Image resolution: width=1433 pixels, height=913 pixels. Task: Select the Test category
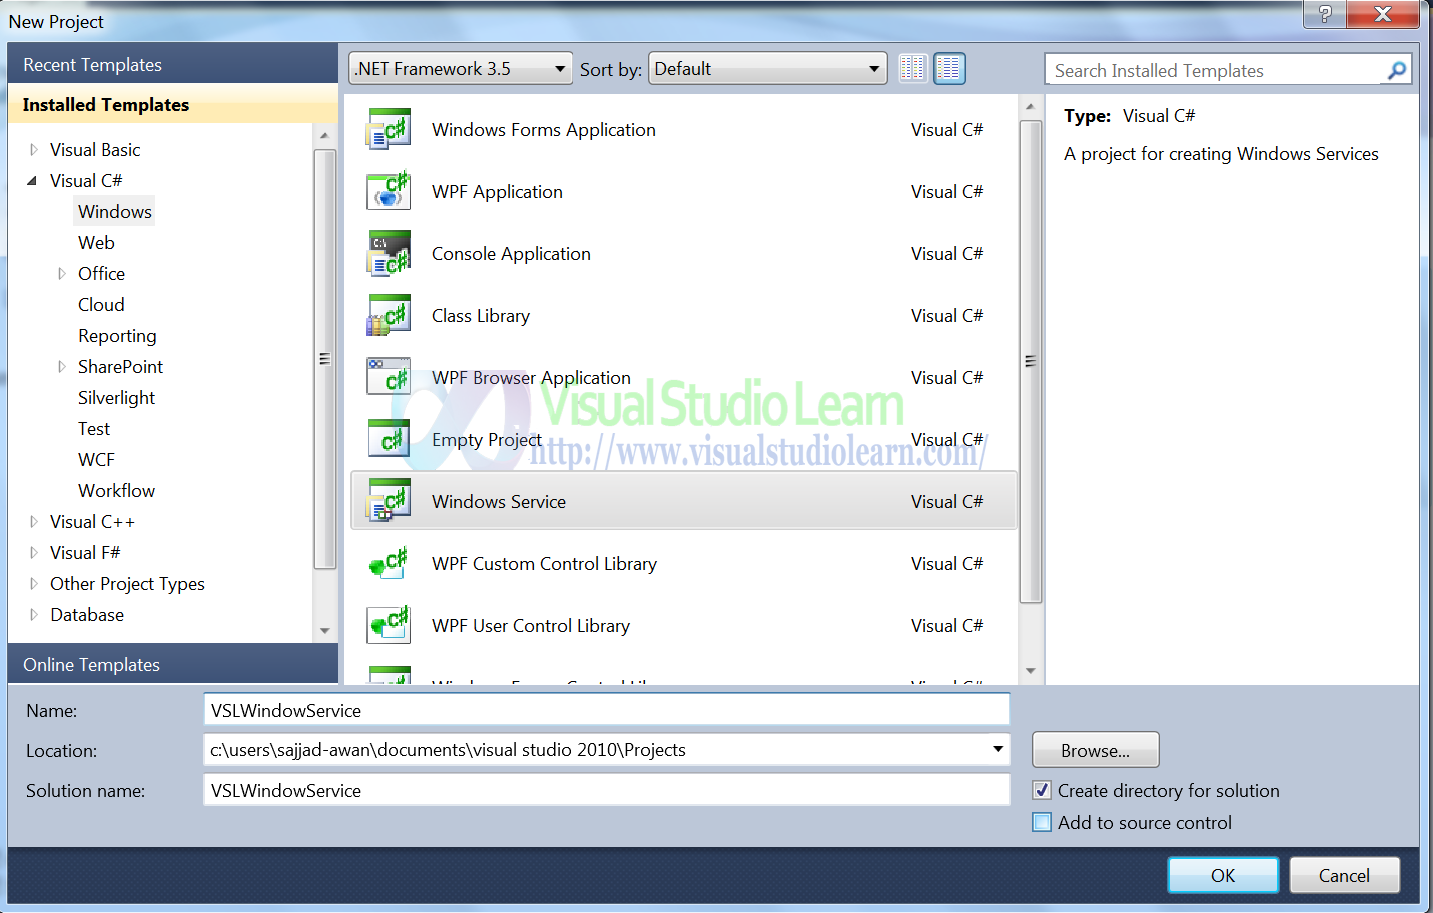pos(94,429)
